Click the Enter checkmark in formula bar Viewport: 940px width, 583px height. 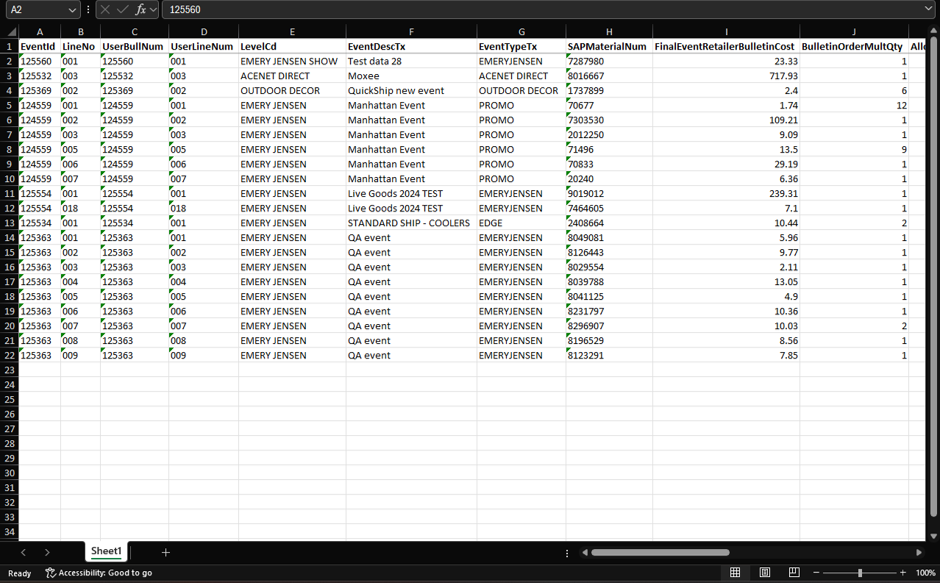[122, 9]
